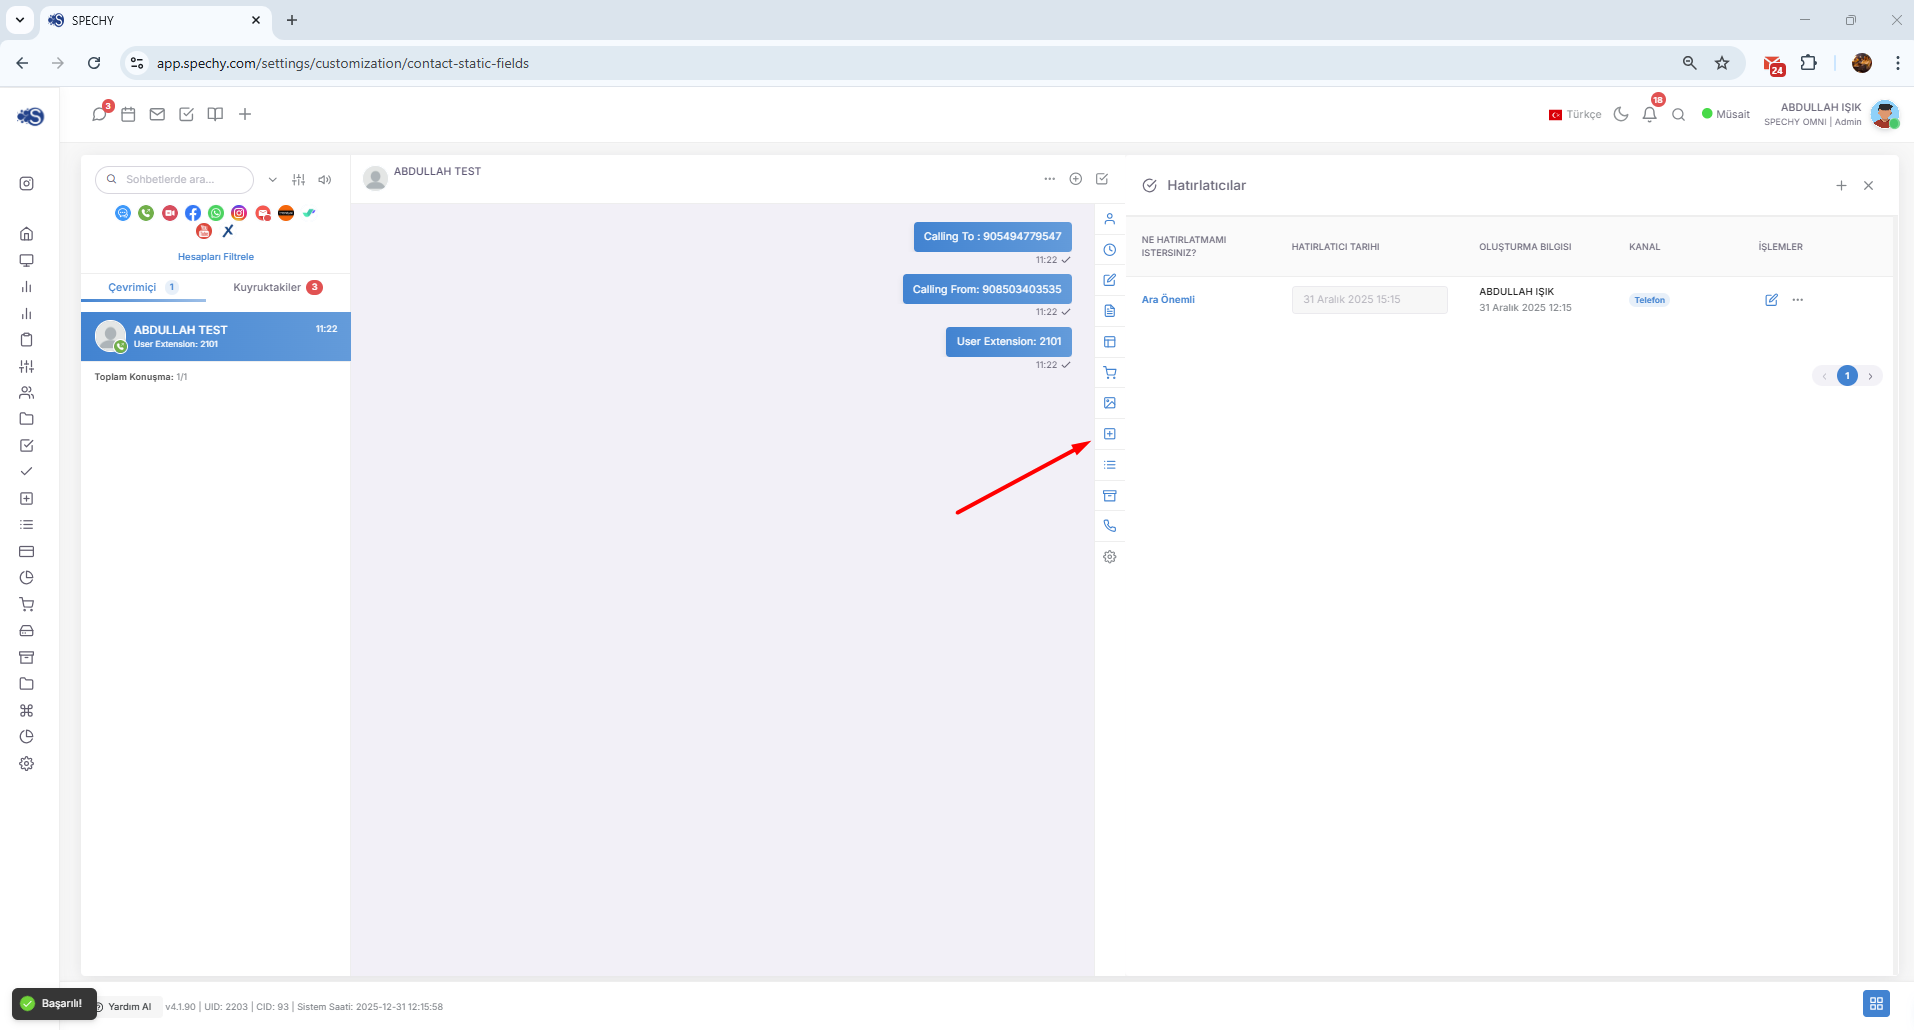Add new reminder with plus in Hatırlatıcılar
The image size is (1914, 1030).
(x=1841, y=186)
